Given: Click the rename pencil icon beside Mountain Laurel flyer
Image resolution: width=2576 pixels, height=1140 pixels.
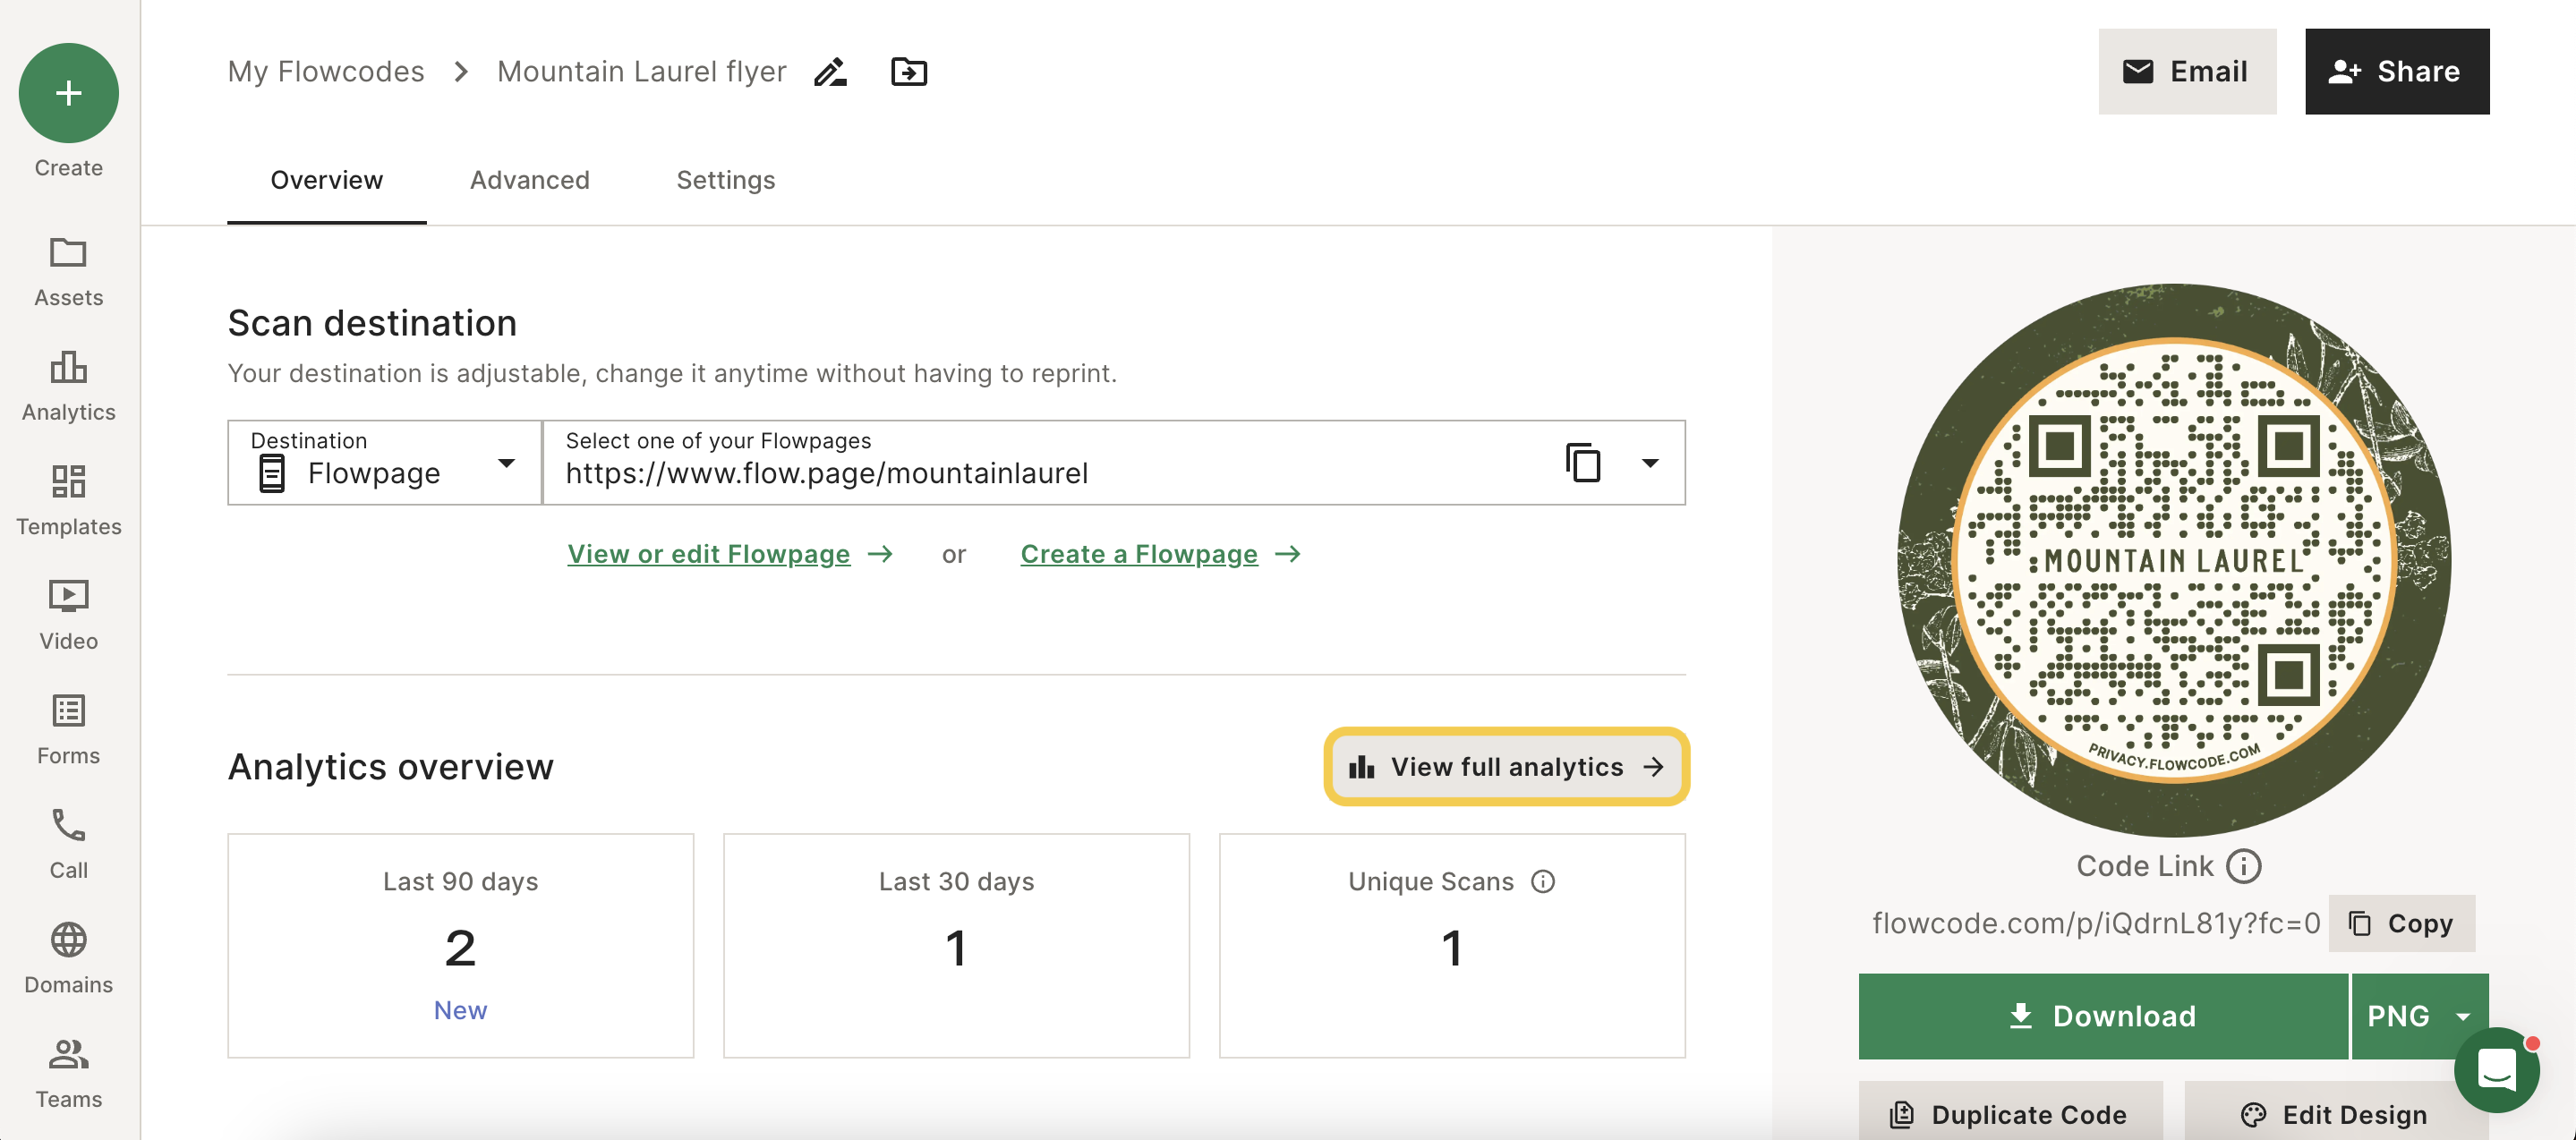Looking at the screenshot, I should click(x=830, y=72).
